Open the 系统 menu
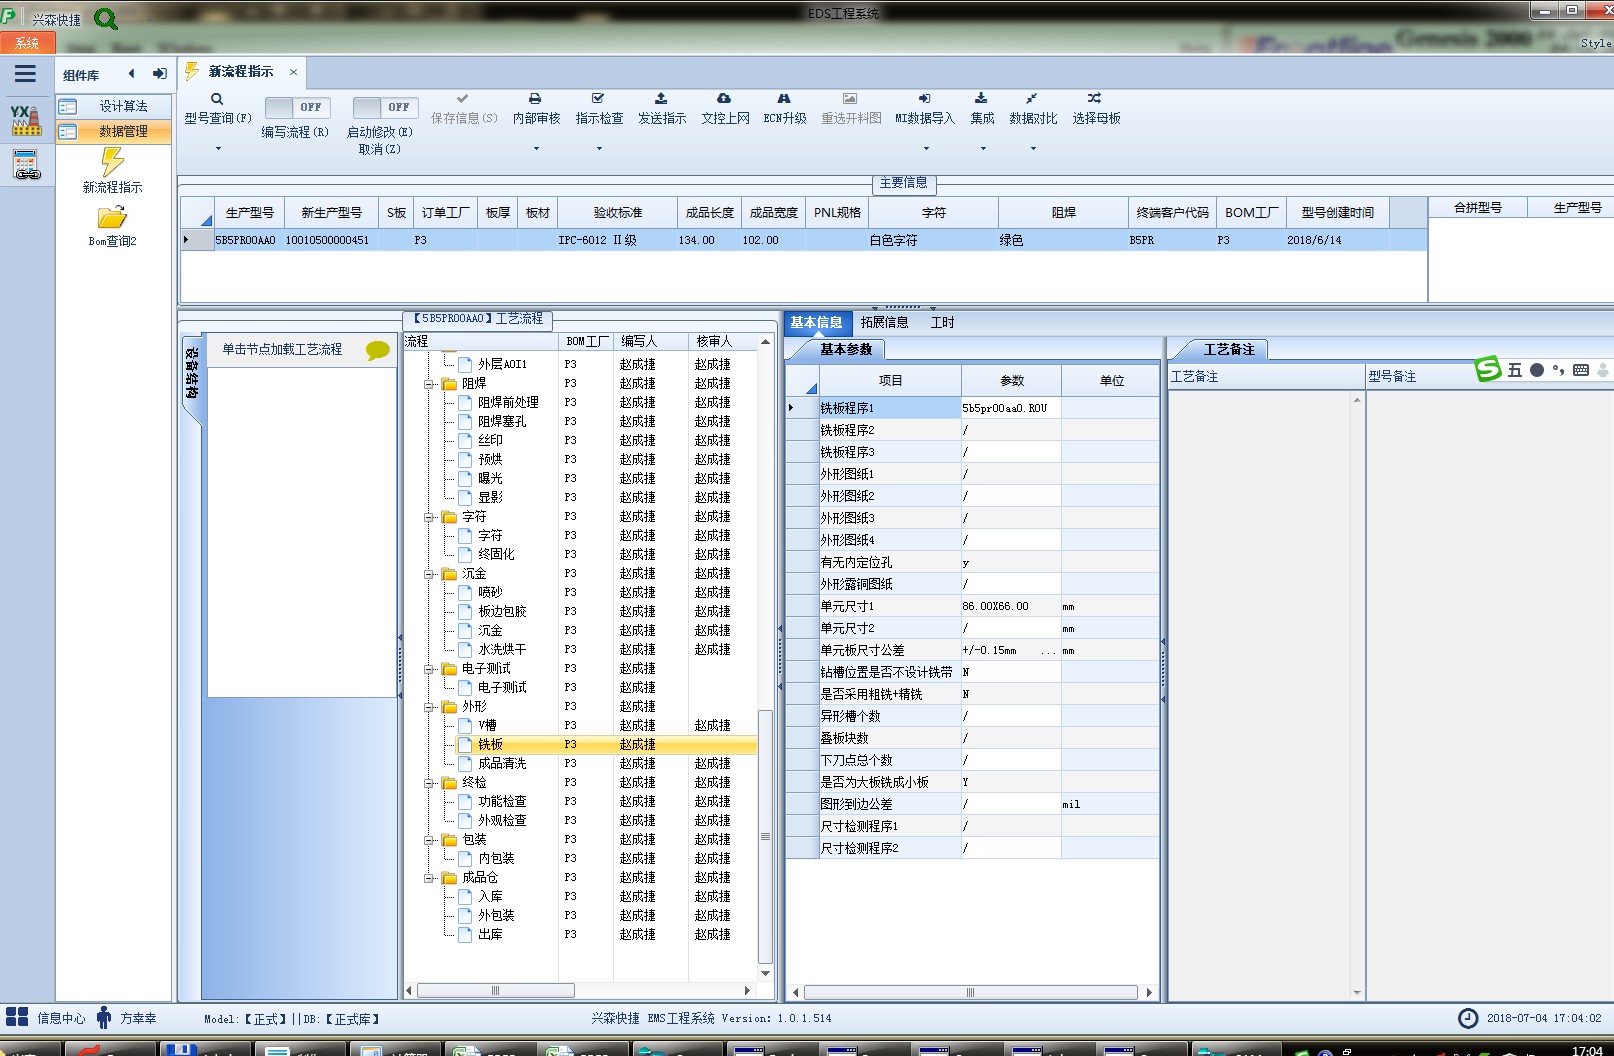This screenshot has width=1614, height=1056. coord(27,43)
